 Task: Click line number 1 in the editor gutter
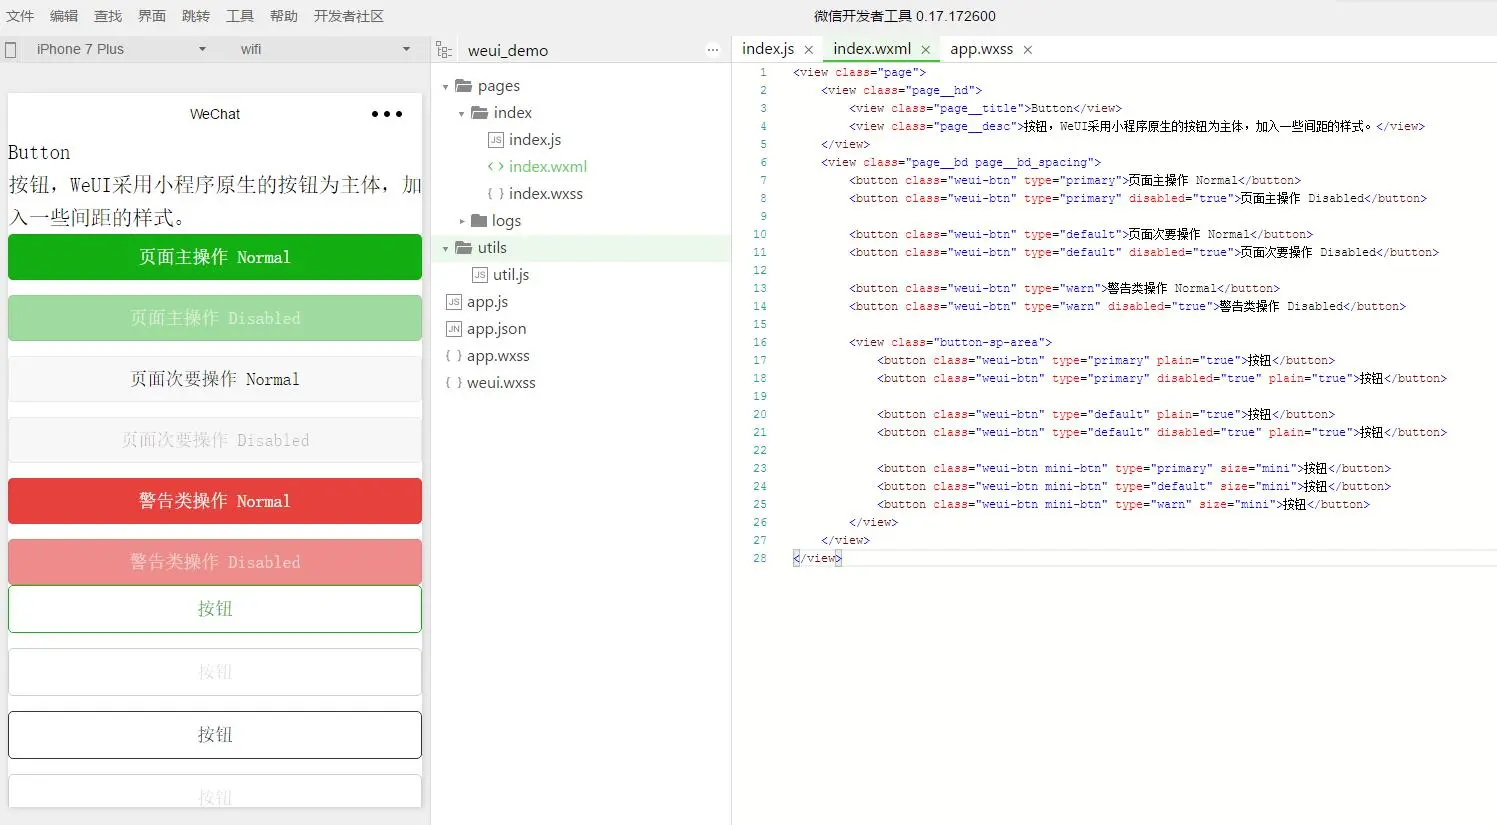[x=763, y=72]
